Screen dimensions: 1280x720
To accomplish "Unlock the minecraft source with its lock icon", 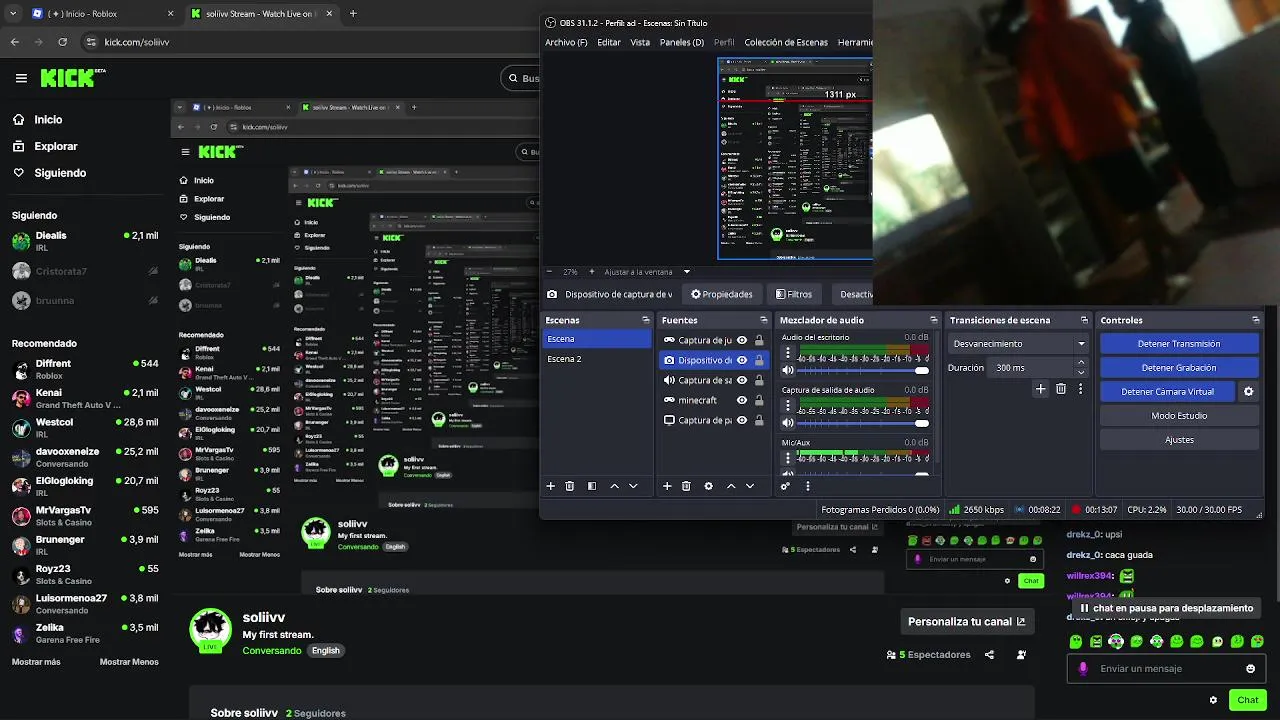I will tap(759, 400).
